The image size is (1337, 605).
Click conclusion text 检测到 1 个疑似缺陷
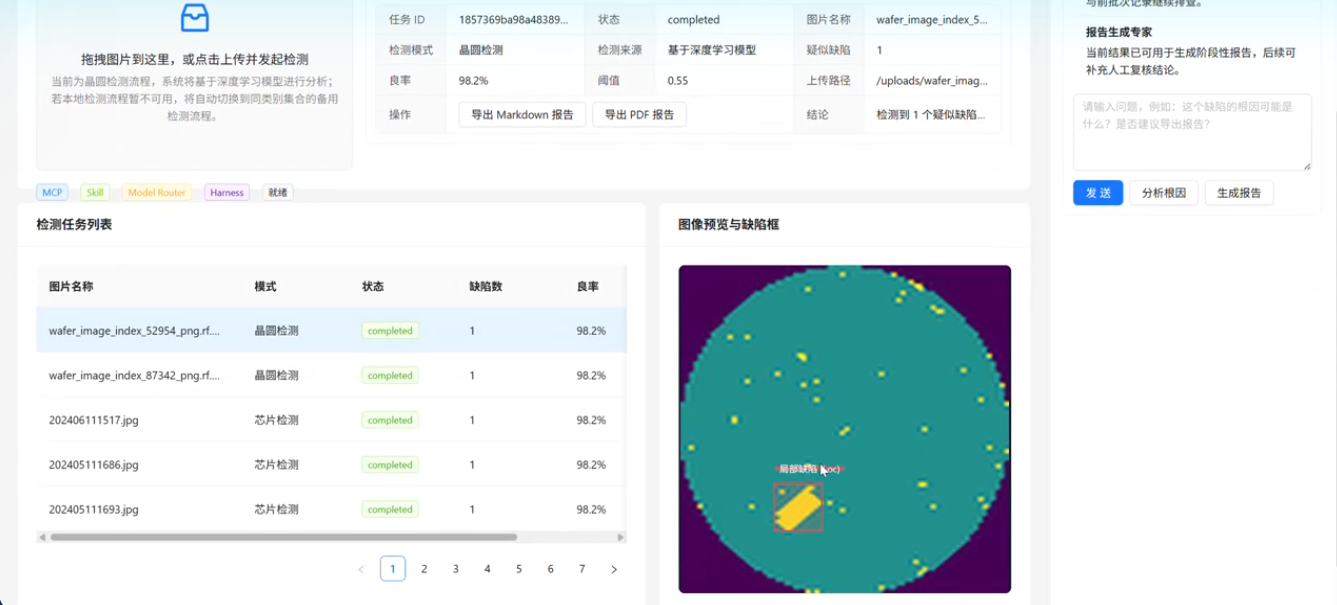pos(931,115)
